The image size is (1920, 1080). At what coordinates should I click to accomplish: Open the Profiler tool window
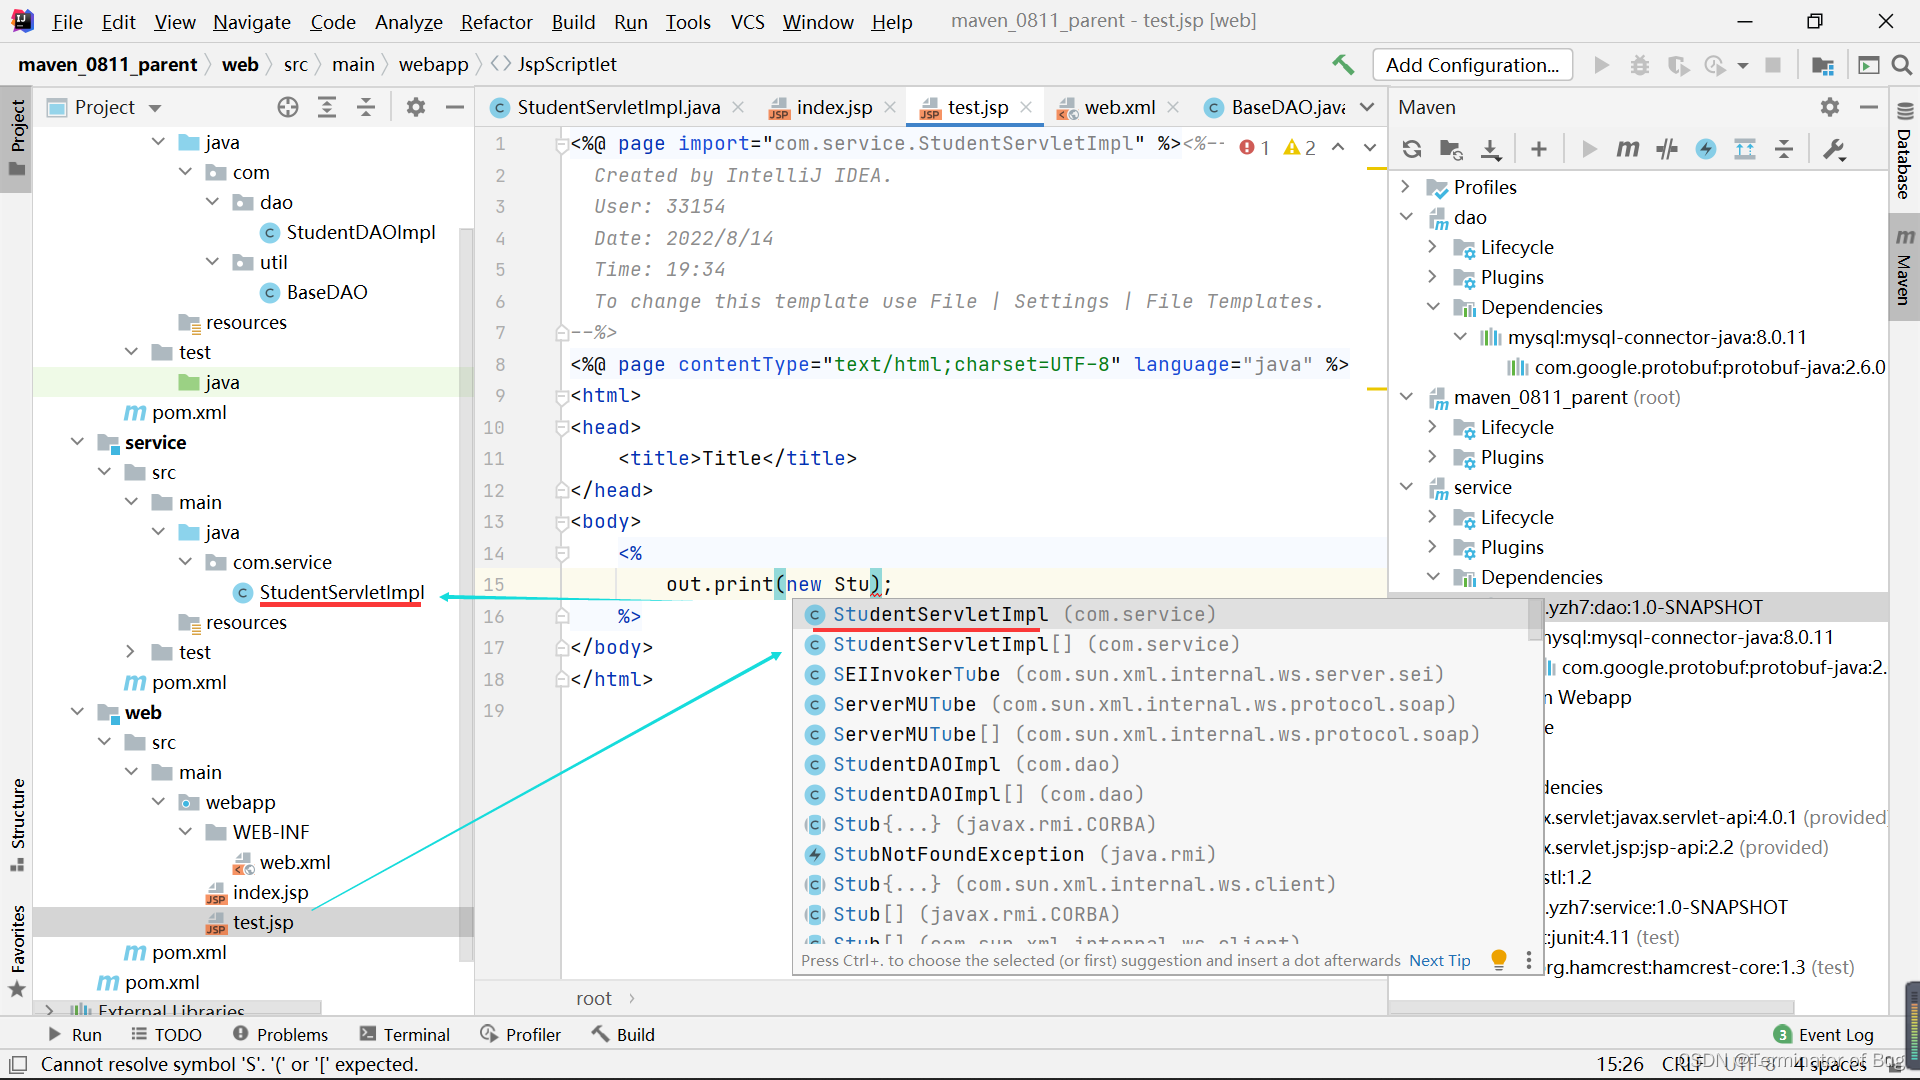[x=520, y=1034]
